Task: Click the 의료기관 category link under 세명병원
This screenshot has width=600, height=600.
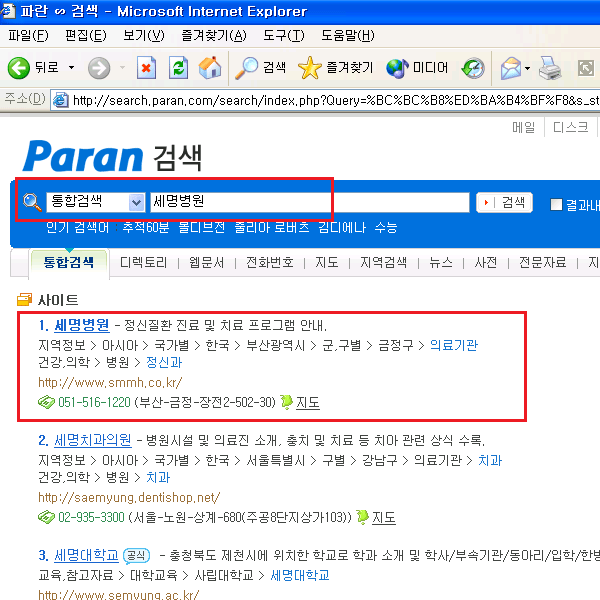Action: coord(454,345)
